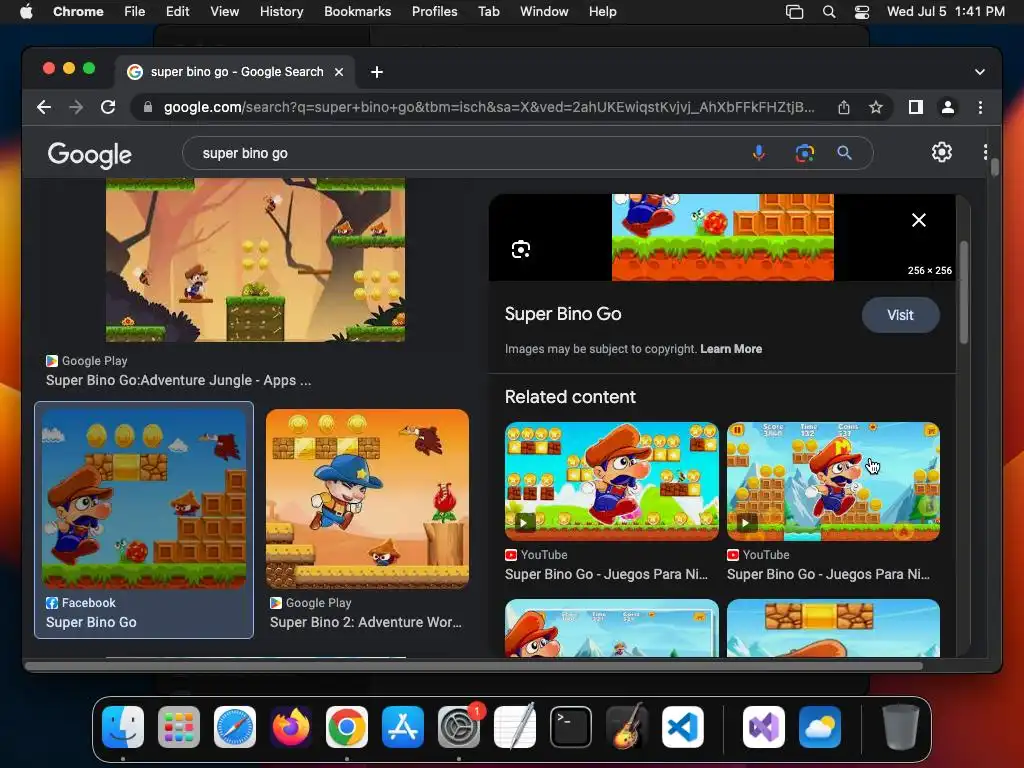
Task: Open the History menu
Action: coord(281,12)
